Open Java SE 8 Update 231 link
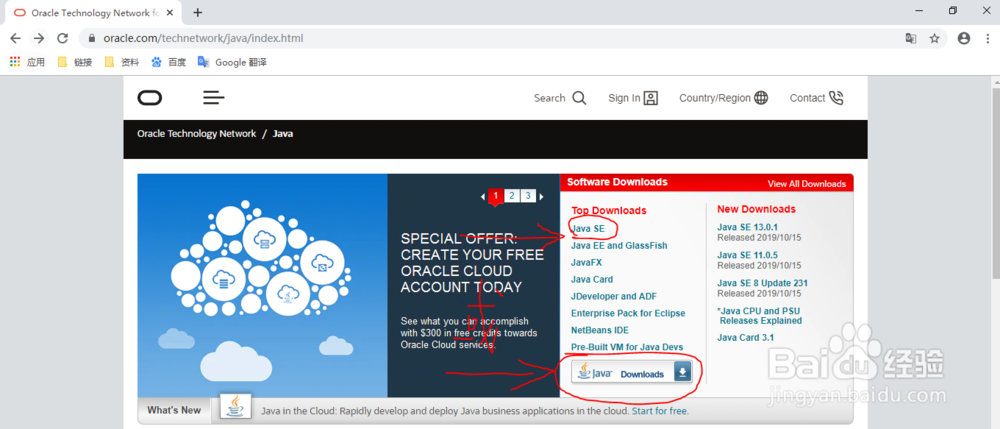 (x=763, y=283)
